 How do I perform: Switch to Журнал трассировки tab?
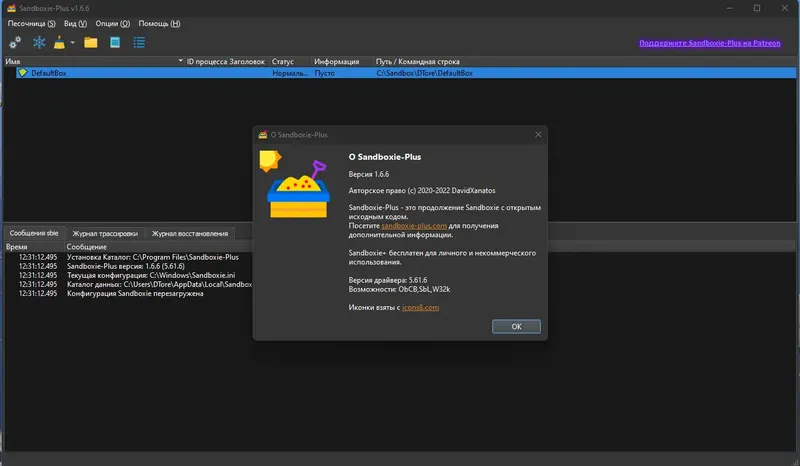click(x=105, y=233)
